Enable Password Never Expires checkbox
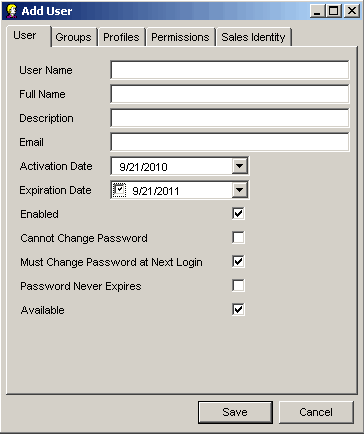The height and width of the screenshot is (434, 364). (x=238, y=286)
